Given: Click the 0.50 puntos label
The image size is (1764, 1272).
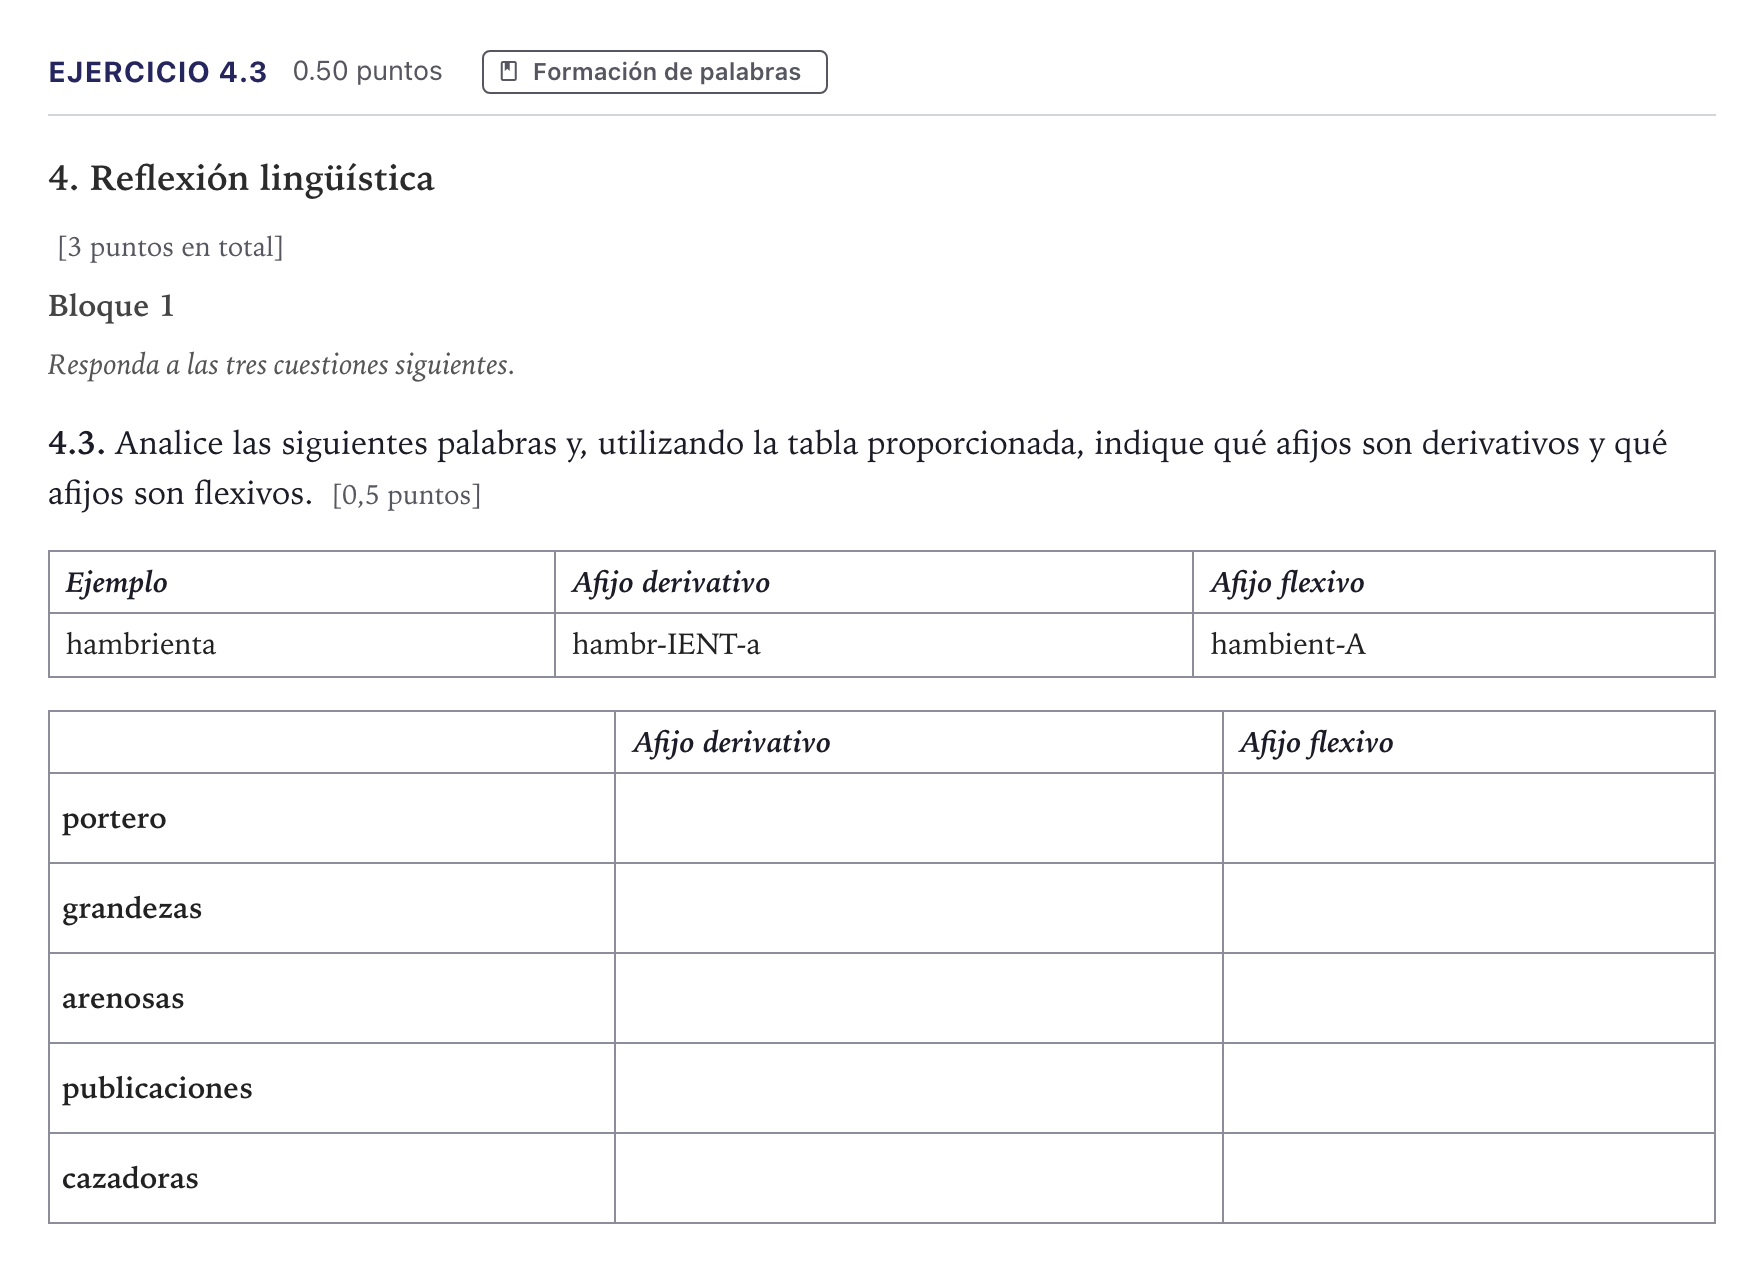Looking at the screenshot, I should point(367,71).
